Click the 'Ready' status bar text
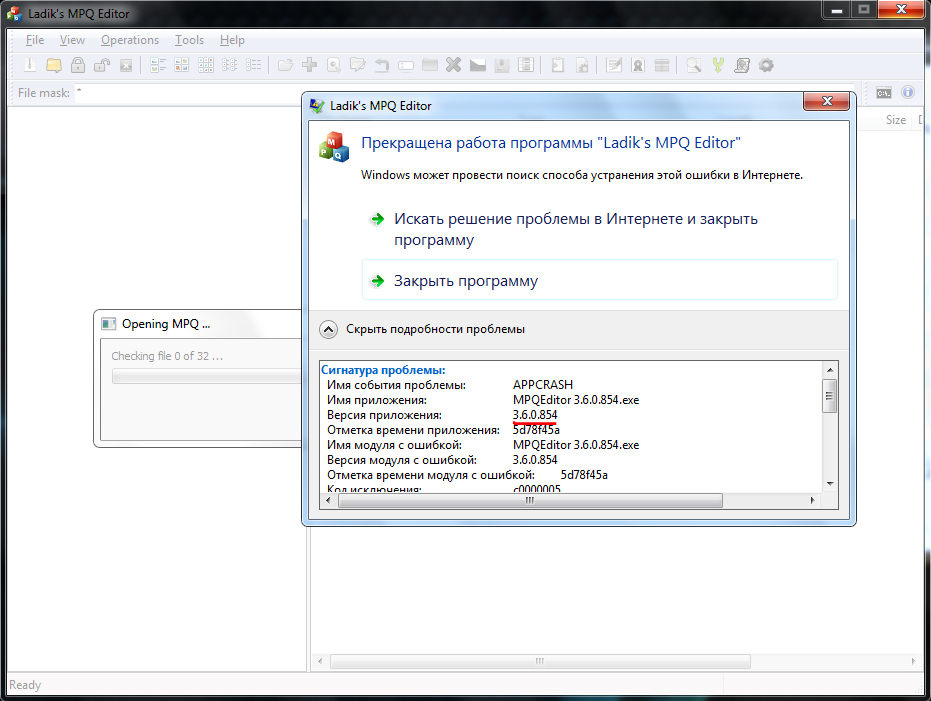Screen dimensions: 931x701 click(25, 684)
